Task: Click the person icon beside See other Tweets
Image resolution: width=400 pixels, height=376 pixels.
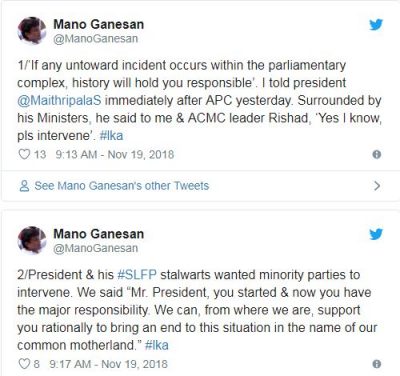Action: (x=24, y=186)
